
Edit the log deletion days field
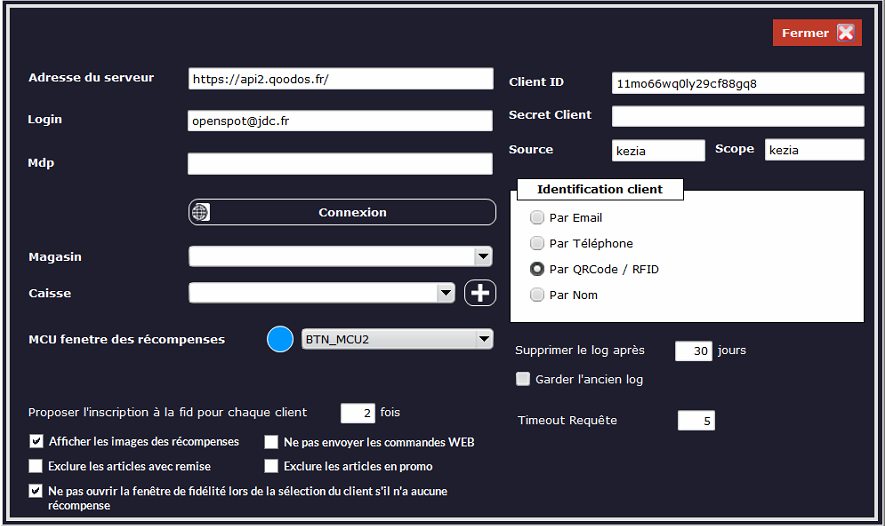(694, 351)
